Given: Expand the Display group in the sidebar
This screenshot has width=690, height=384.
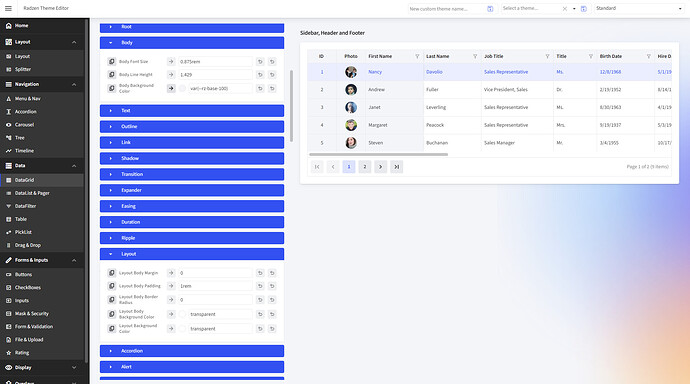Looking at the screenshot, I should [x=42, y=368].
